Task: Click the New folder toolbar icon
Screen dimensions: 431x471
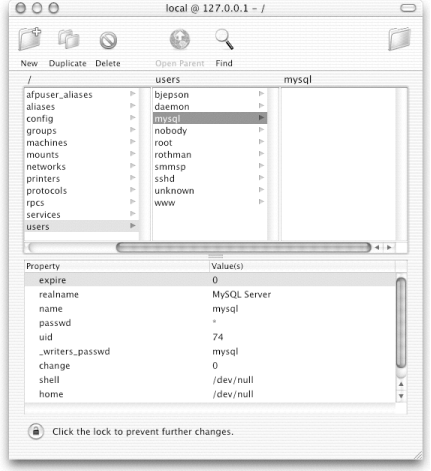Action: click(30, 39)
